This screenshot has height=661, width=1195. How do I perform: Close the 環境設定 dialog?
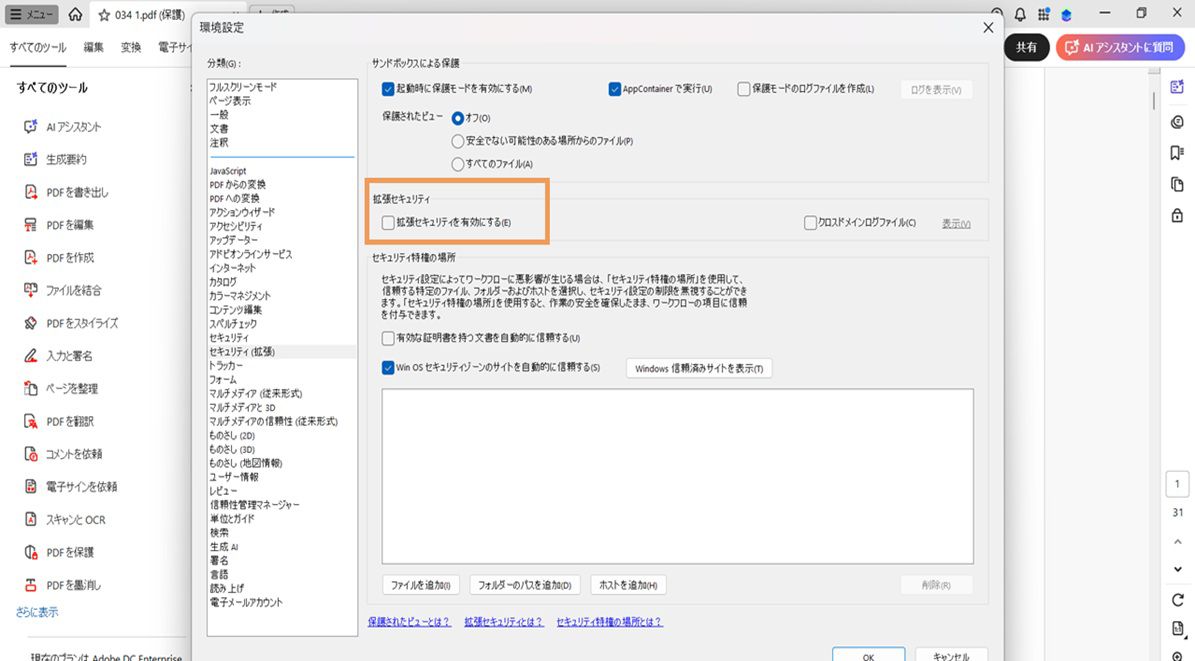click(988, 27)
